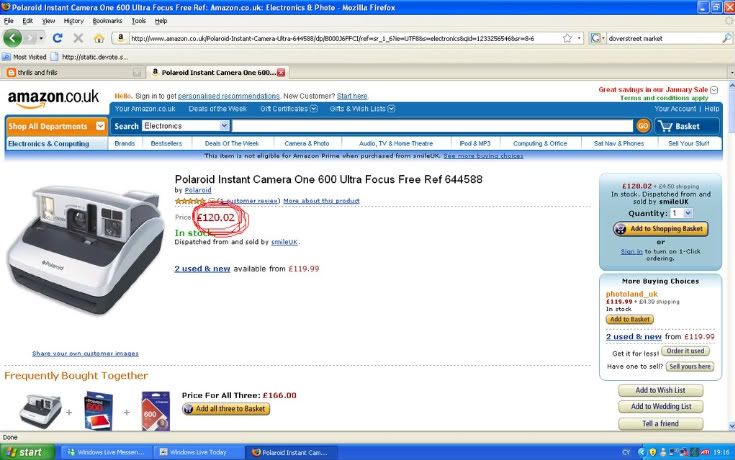
Task: Close the Polaroid Instant Camera tab
Action: (x=281, y=72)
